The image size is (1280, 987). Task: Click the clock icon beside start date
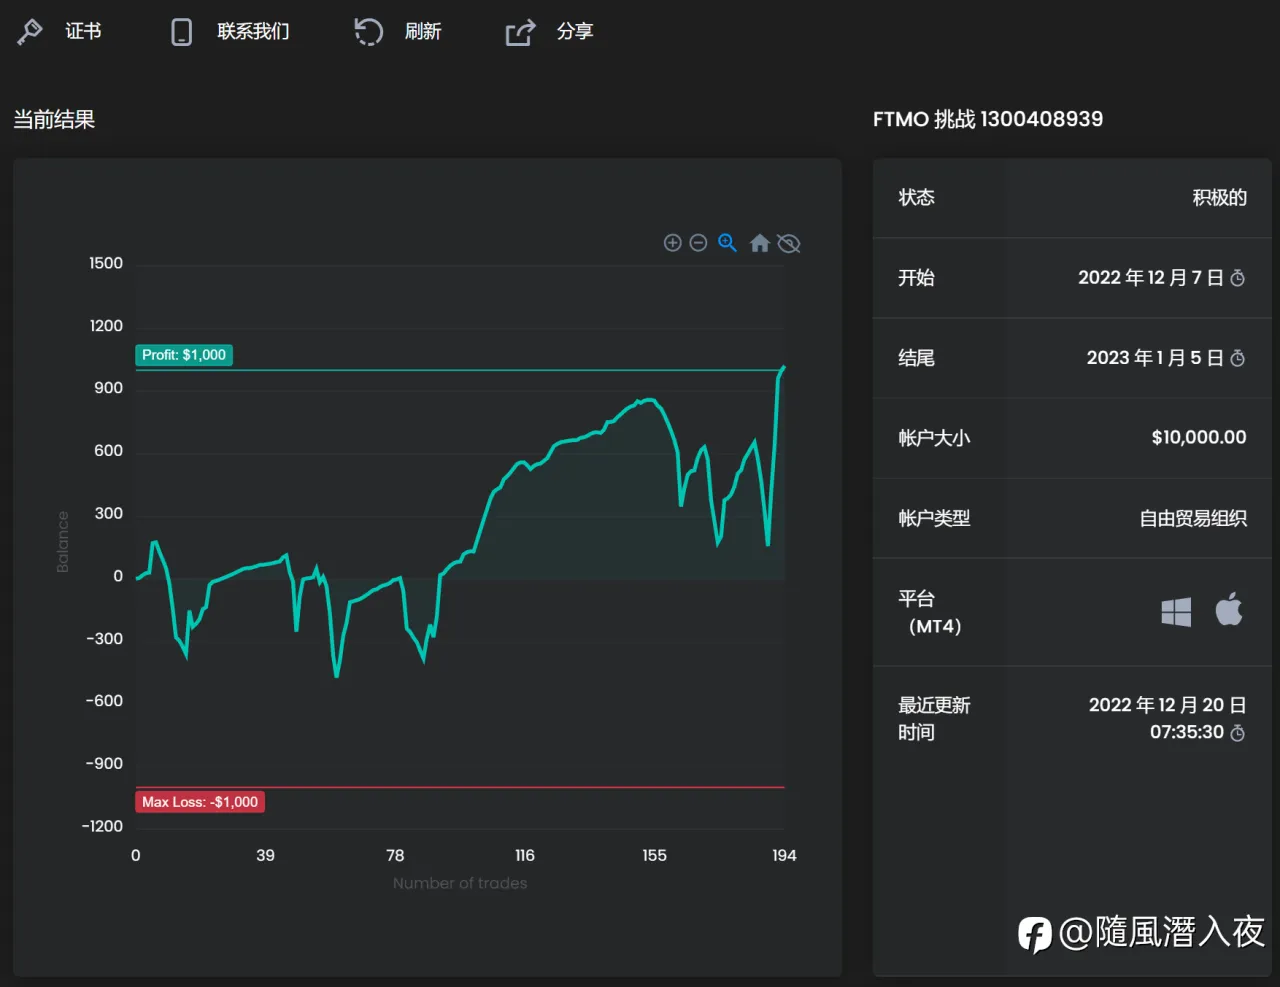tap(1237, 278)
